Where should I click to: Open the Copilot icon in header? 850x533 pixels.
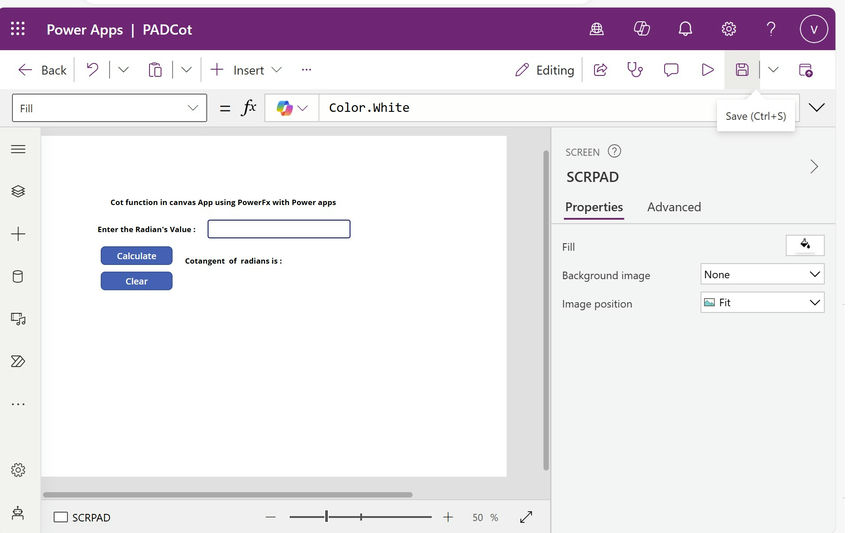point(642,29)
